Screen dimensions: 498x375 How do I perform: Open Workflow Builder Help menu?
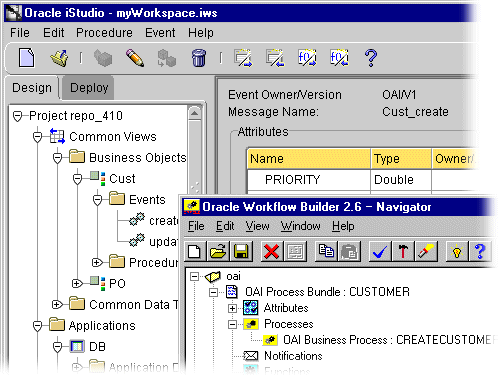[x=343, y=226]
